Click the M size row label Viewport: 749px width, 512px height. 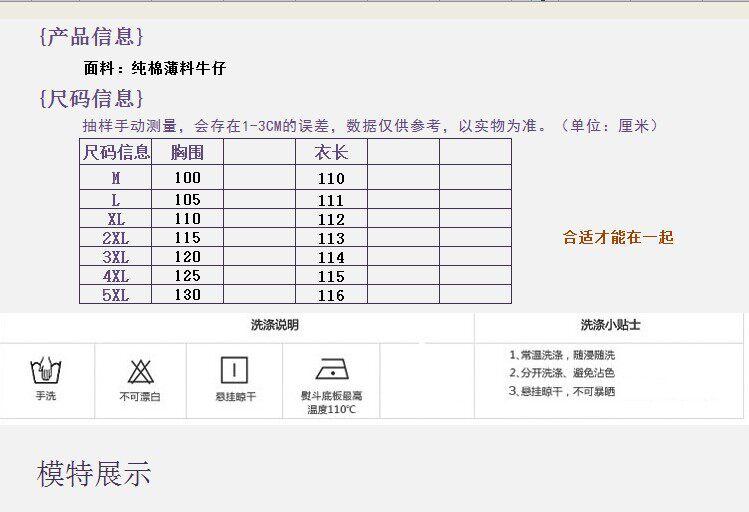pos(116,178)
